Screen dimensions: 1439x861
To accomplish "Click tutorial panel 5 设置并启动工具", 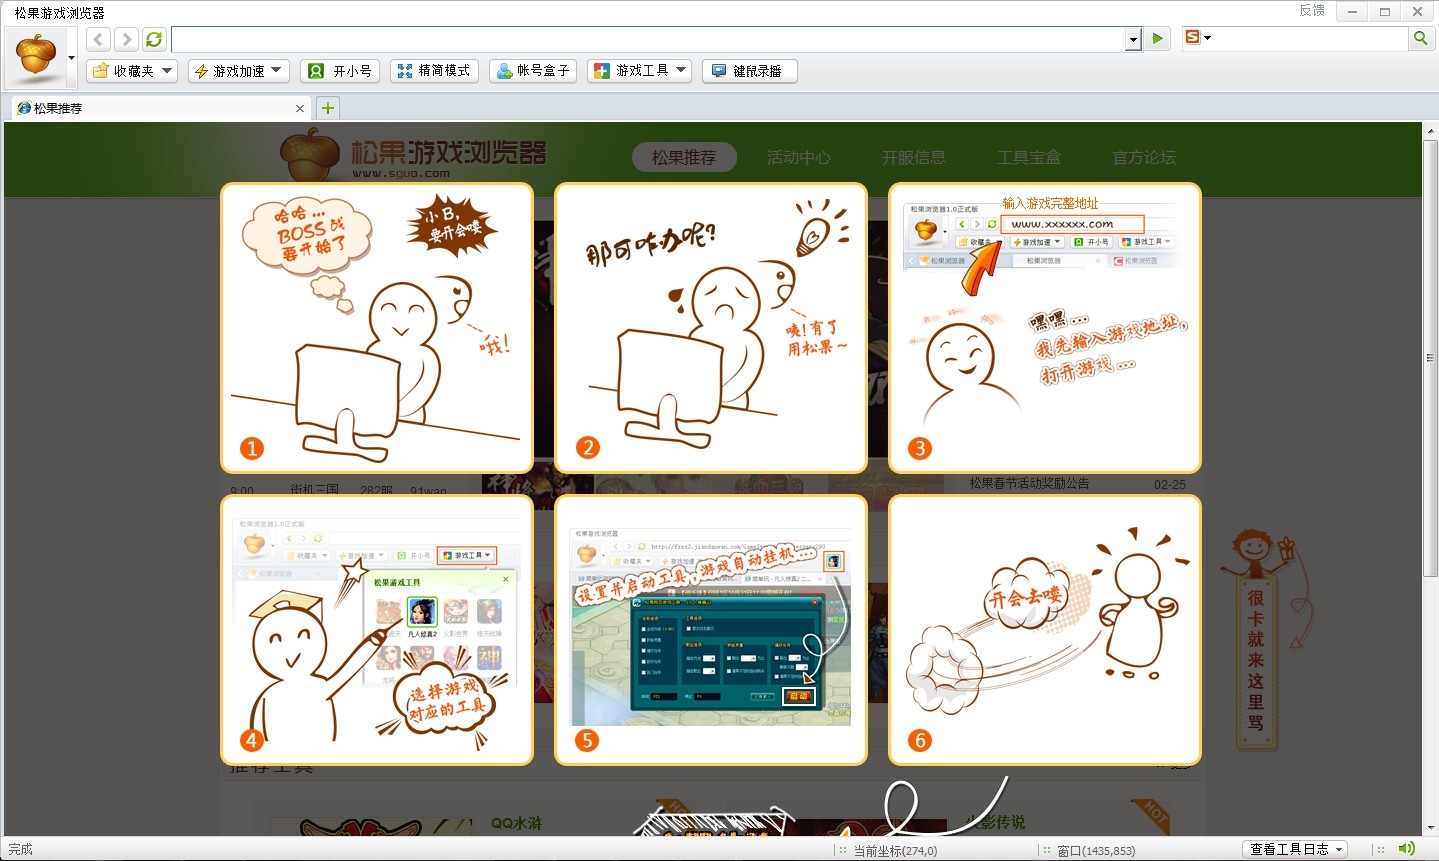I will click(x=711, y=630).
